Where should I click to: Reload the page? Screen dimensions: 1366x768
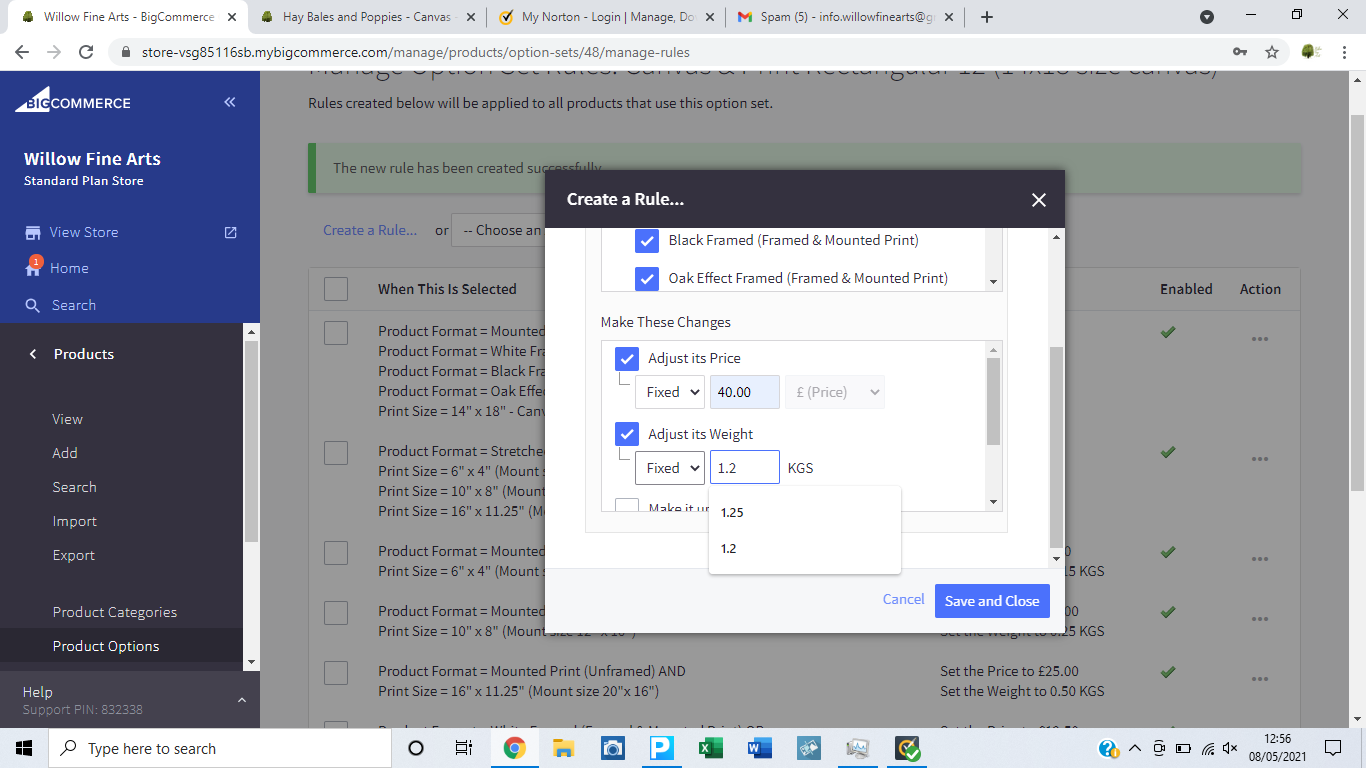(x=86, y=52)
